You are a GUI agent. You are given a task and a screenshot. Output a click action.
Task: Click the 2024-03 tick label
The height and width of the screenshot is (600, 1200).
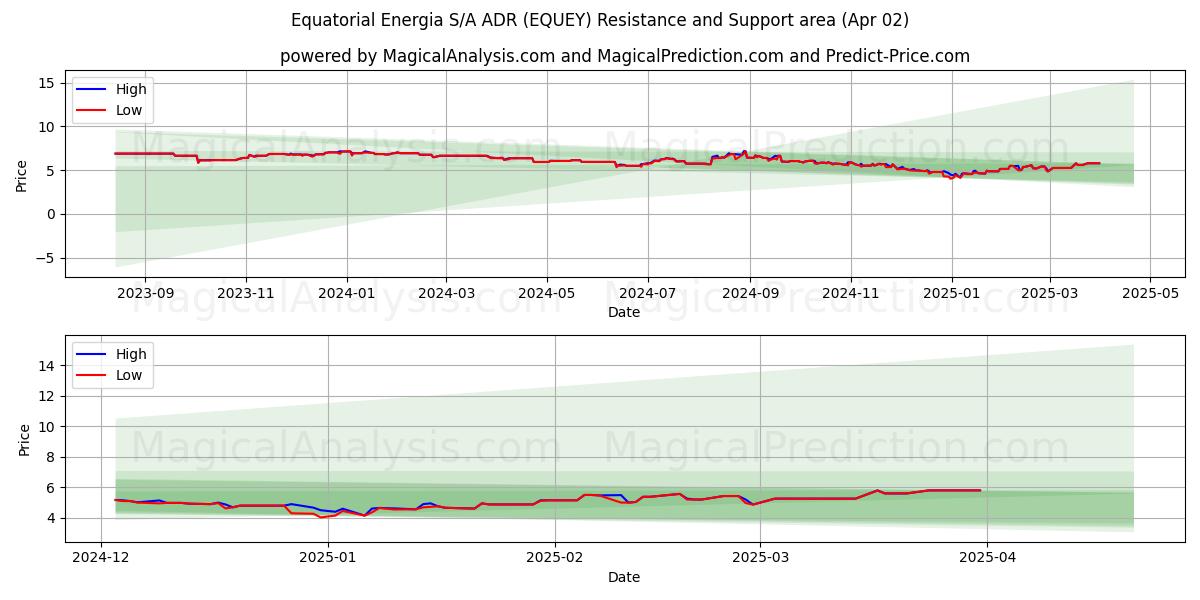(446, 293)
